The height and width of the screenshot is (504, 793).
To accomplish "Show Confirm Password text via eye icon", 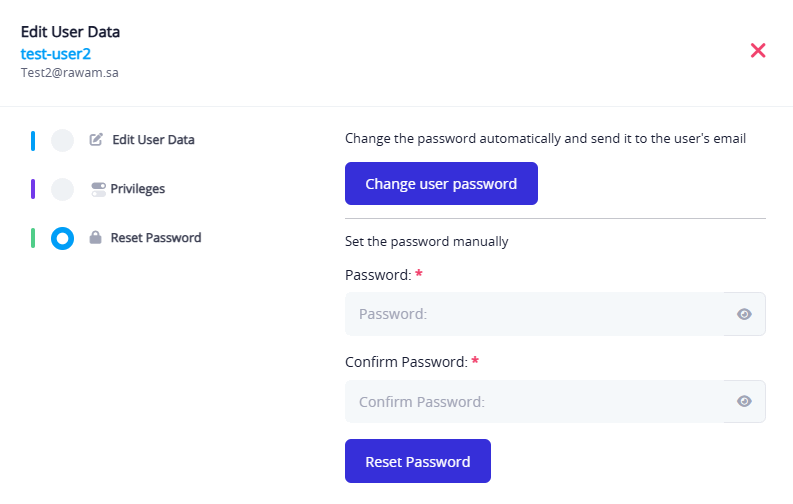I will pyautogui.click(x=744, y=401).
